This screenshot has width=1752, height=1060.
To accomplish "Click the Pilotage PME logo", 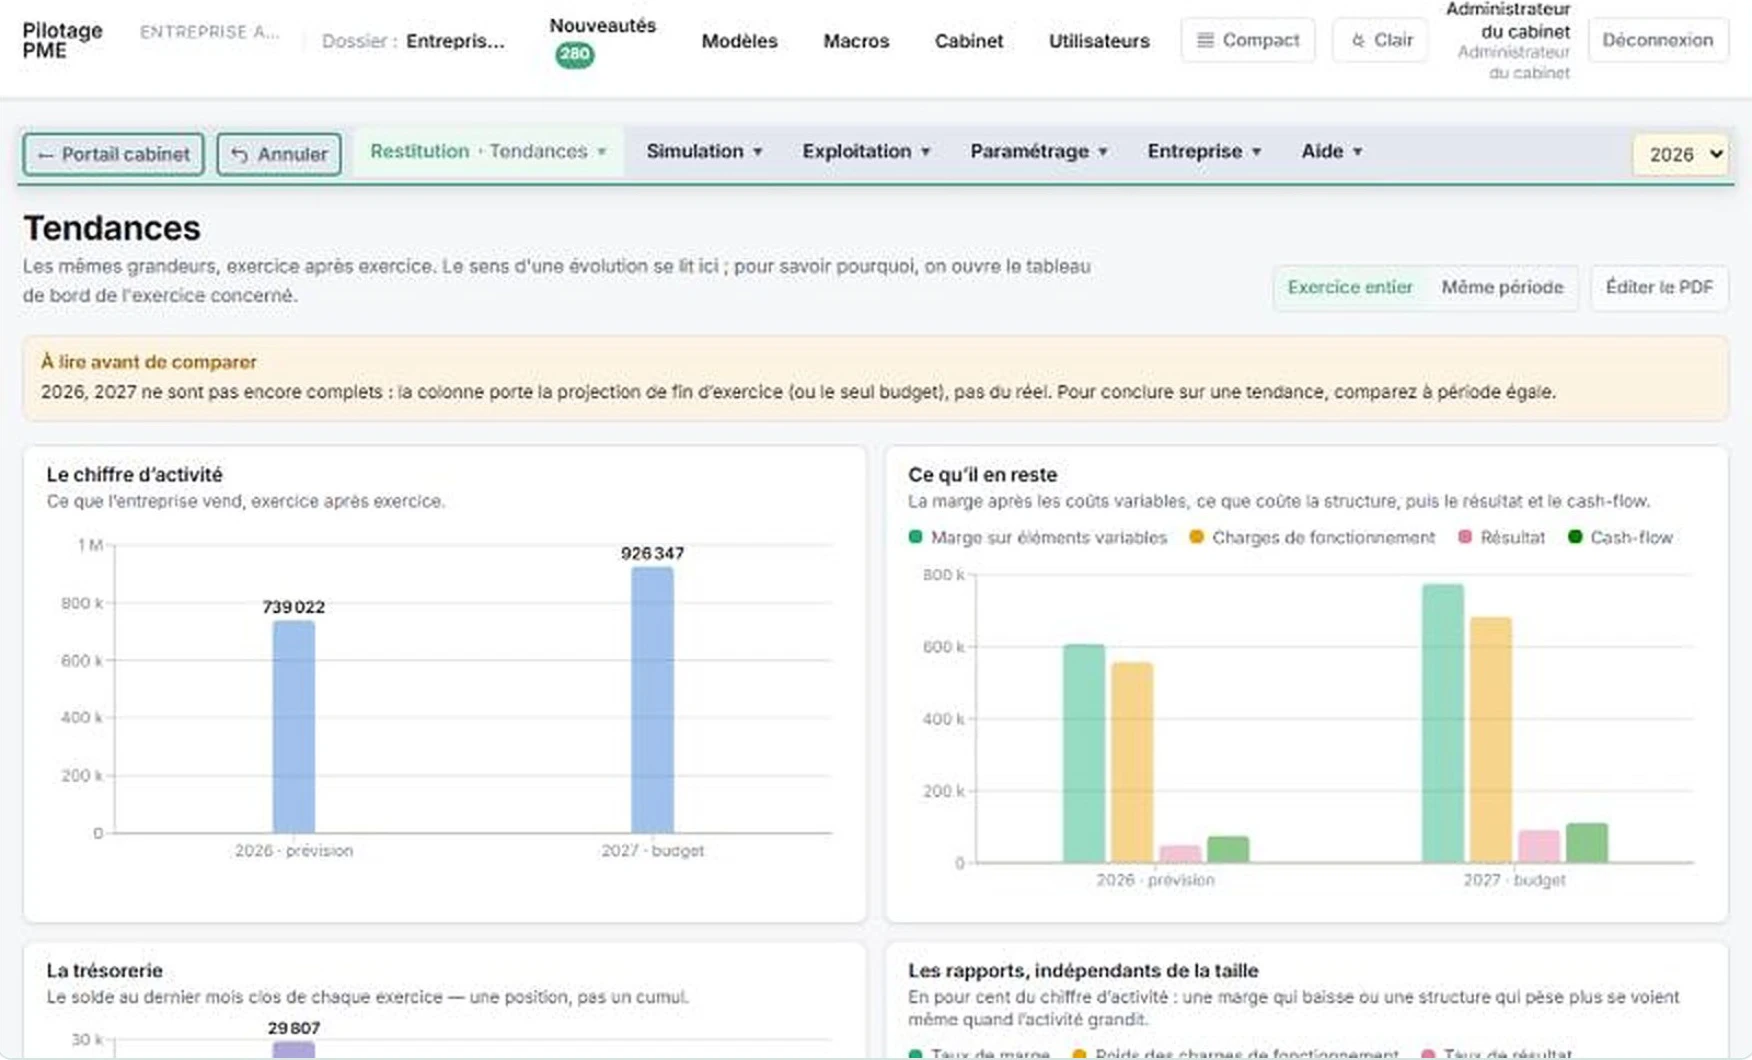I will 62,40.
